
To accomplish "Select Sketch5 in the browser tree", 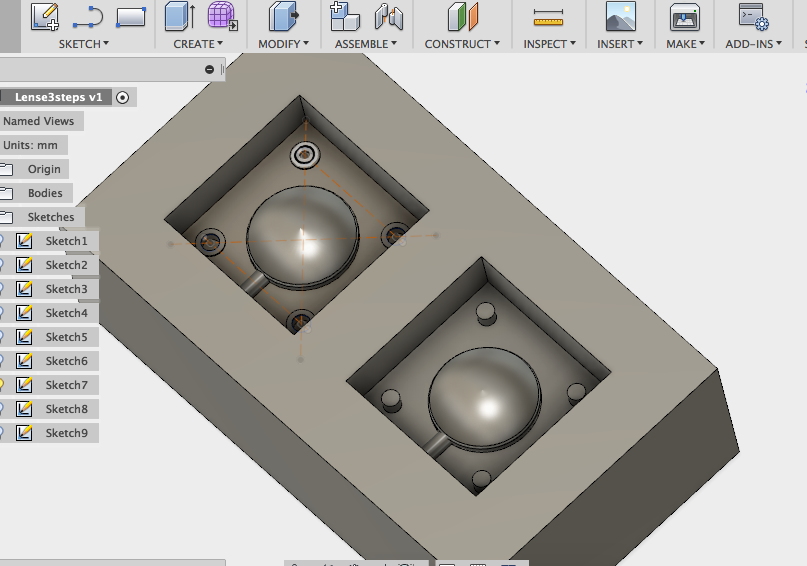I will point(66,337).
